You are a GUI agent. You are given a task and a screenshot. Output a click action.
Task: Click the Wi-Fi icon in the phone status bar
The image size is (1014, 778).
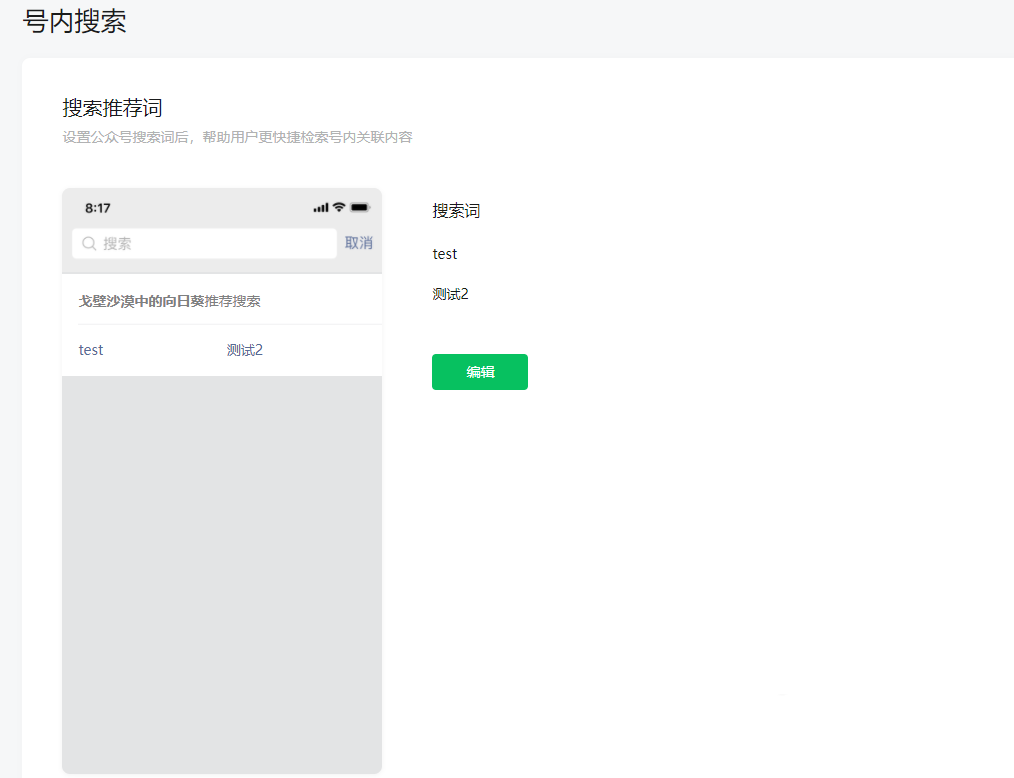click(x=337, y=206)
